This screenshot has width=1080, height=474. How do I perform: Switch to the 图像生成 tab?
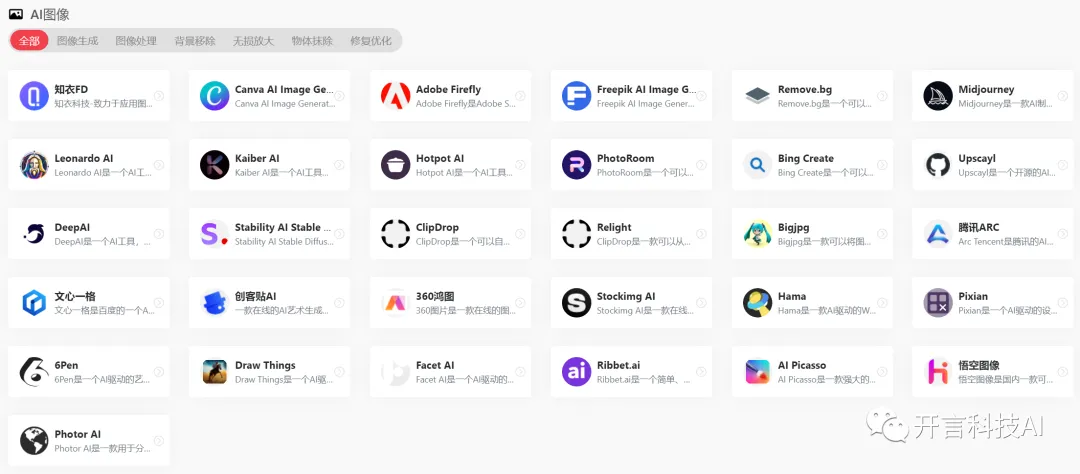tap(77, 41)
